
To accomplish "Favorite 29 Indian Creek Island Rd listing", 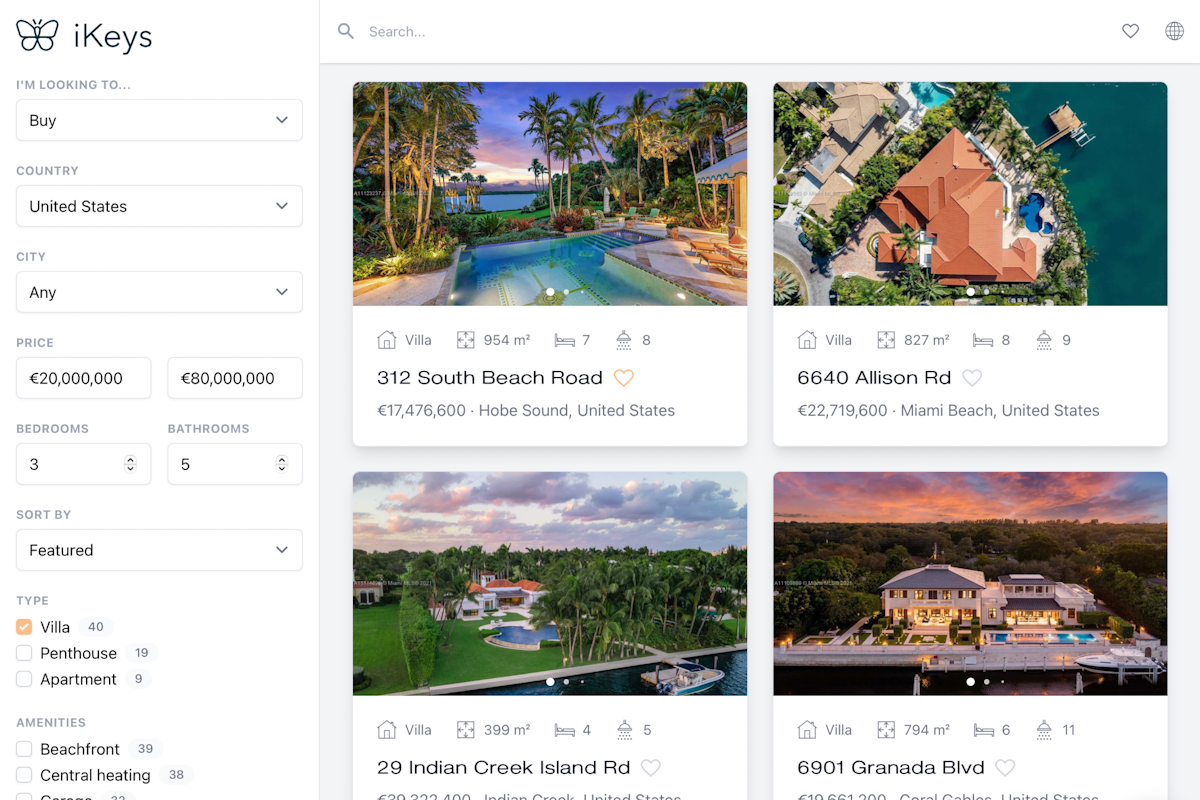I will [x=651, y=768].
